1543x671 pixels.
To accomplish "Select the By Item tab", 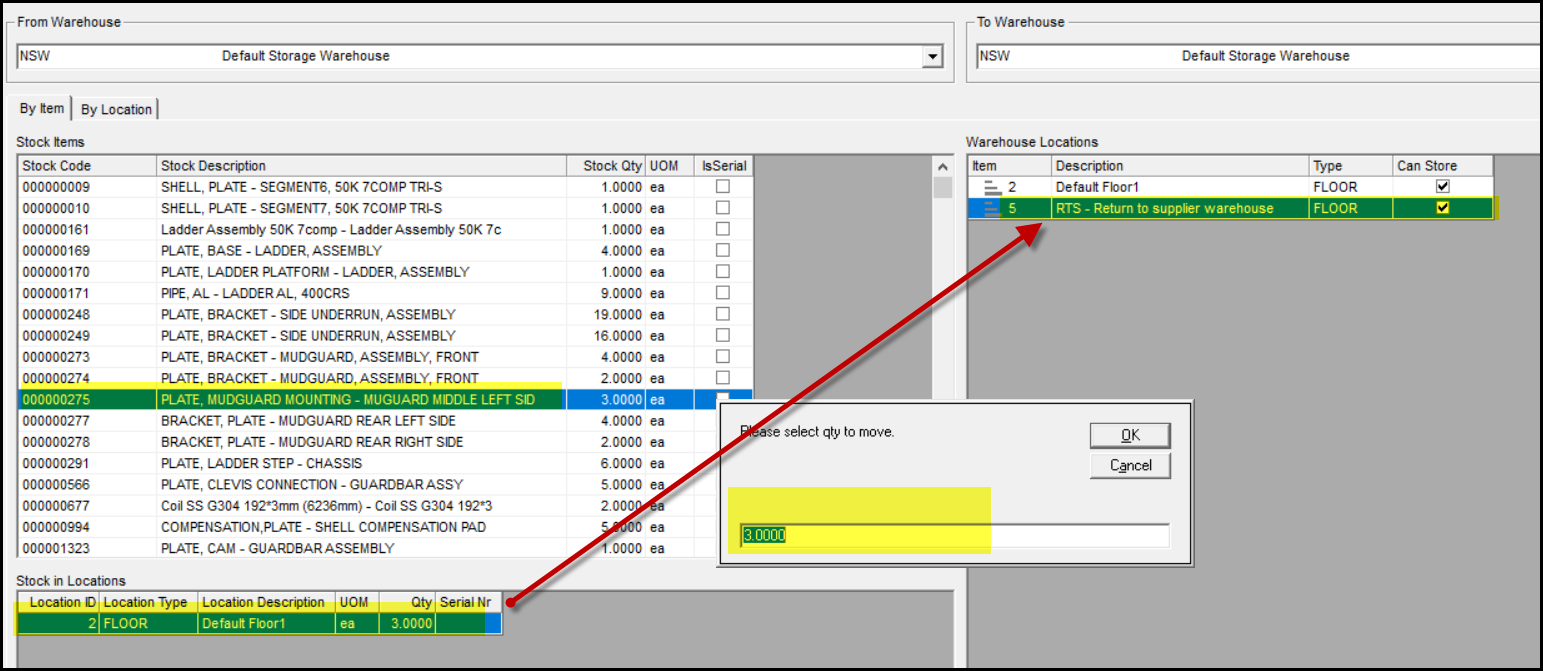I will coord(42,109).
